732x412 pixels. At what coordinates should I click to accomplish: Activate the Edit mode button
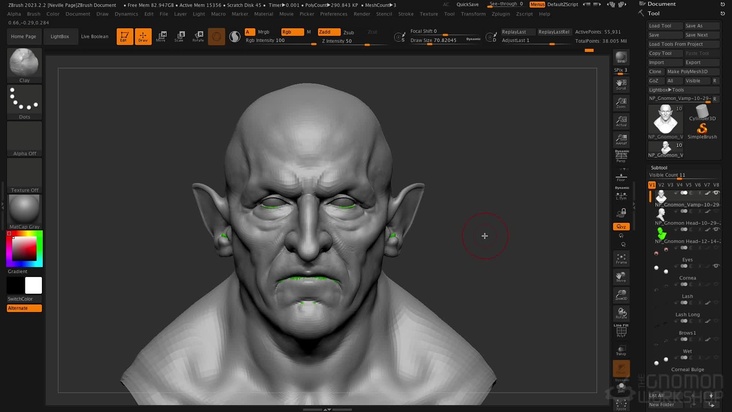click(125, 36)
